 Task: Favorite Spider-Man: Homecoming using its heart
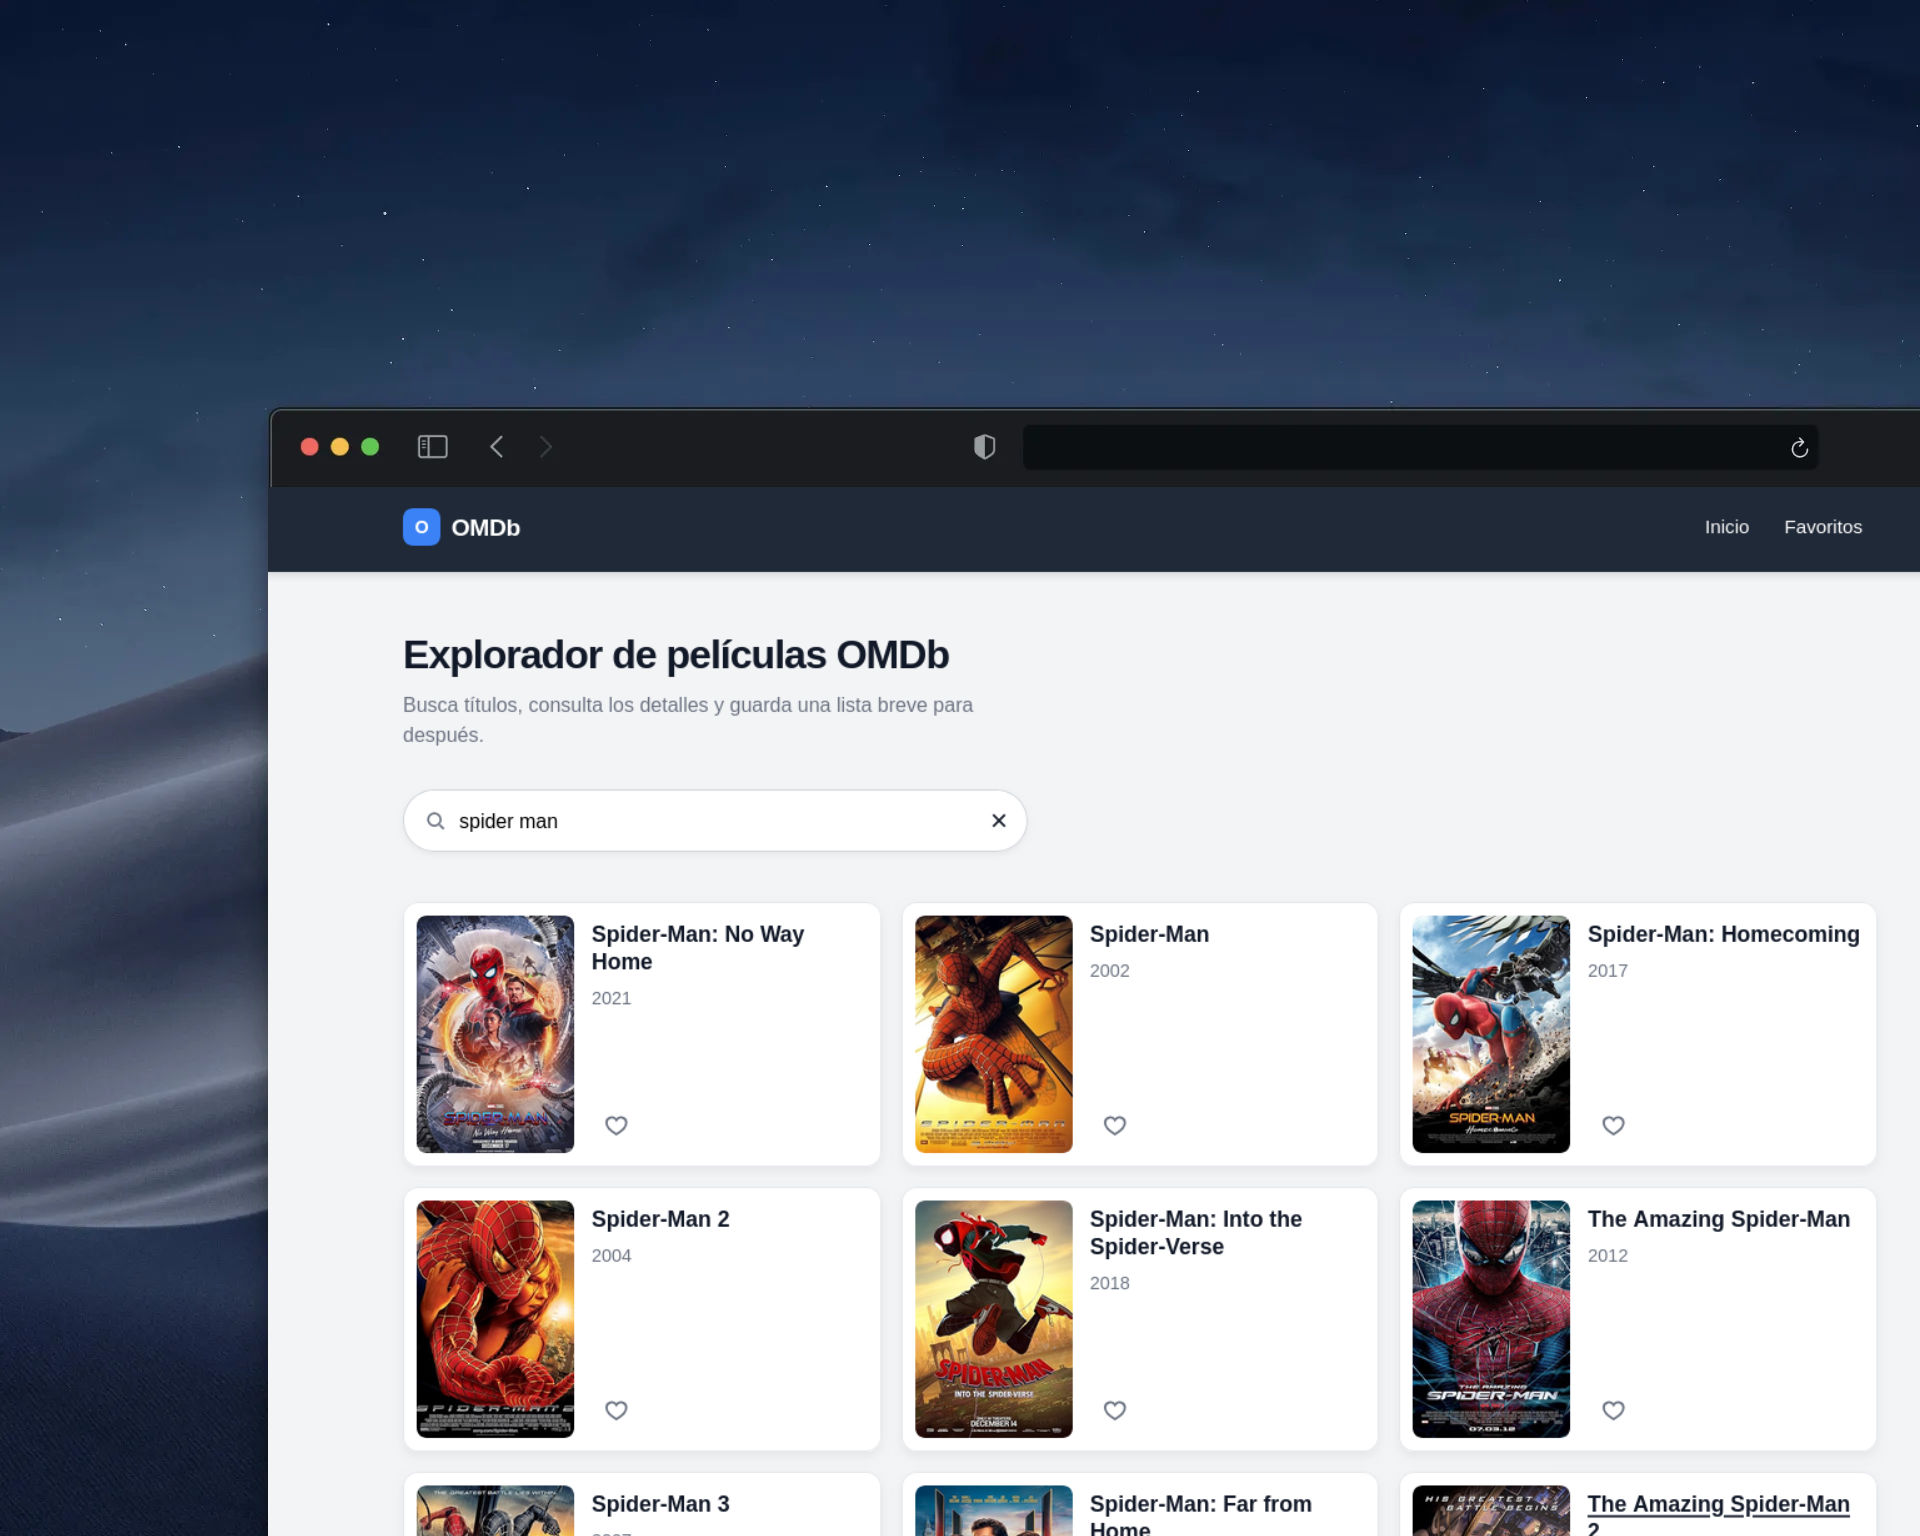click(1613, 1125)
